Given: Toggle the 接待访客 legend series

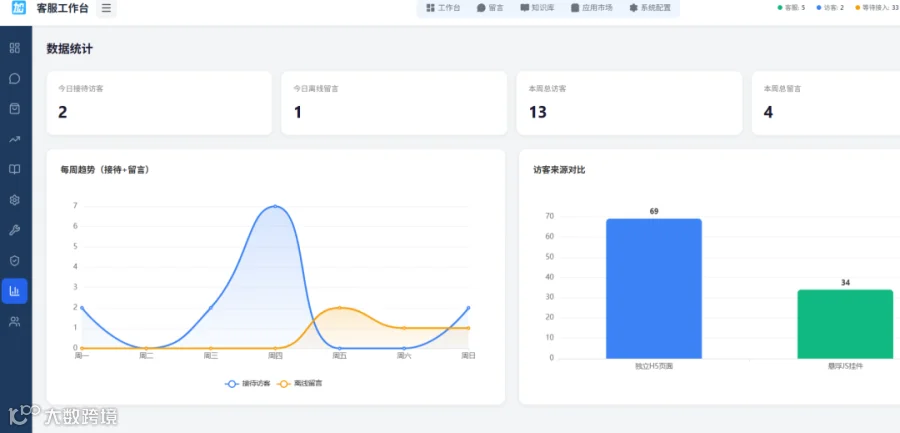Looking at the screenshot, I should click(x=249, y=383).
